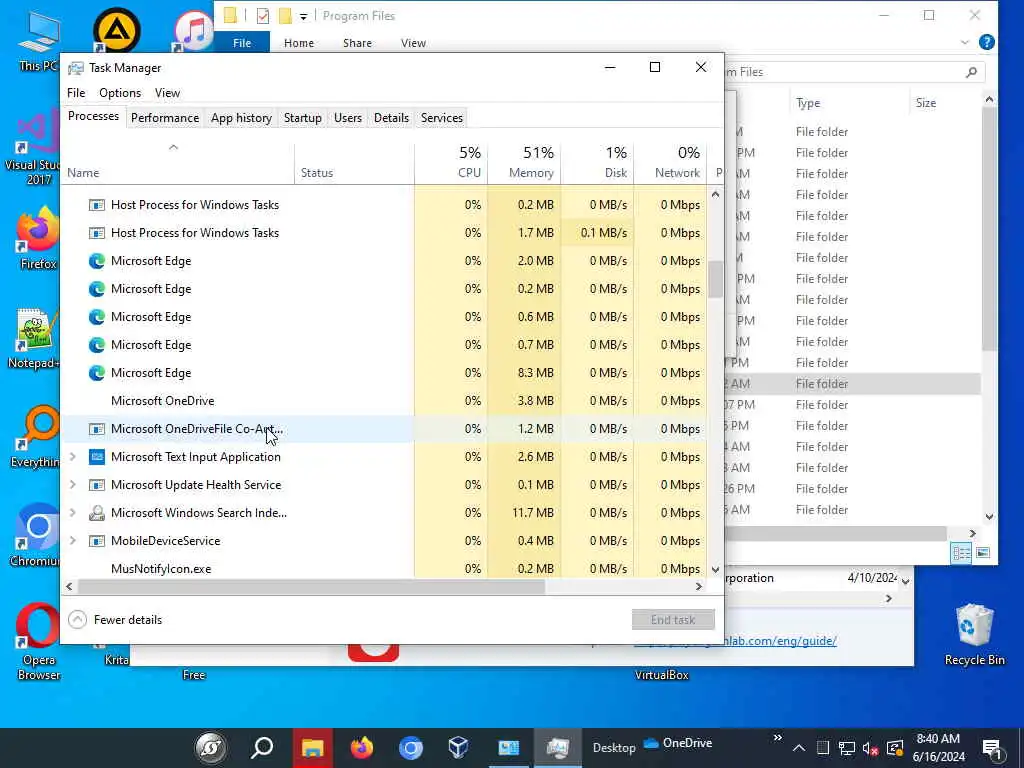Click the 0.1 MB/s disk cell
Viewport: 1024px width, 768px height.
tap(598, 233)
